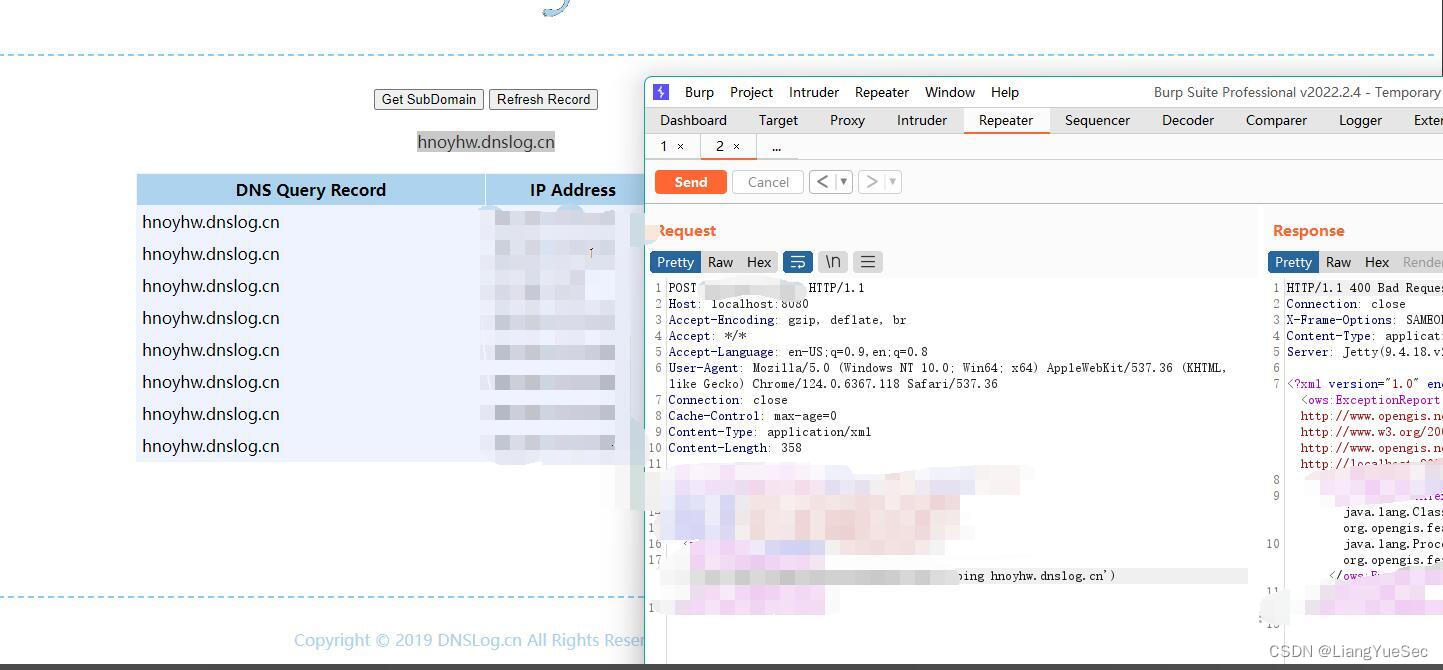This screenshot has width=1443, height=670.
Task: Select Raw view in Response panel
Action: tap(1338, 262)
